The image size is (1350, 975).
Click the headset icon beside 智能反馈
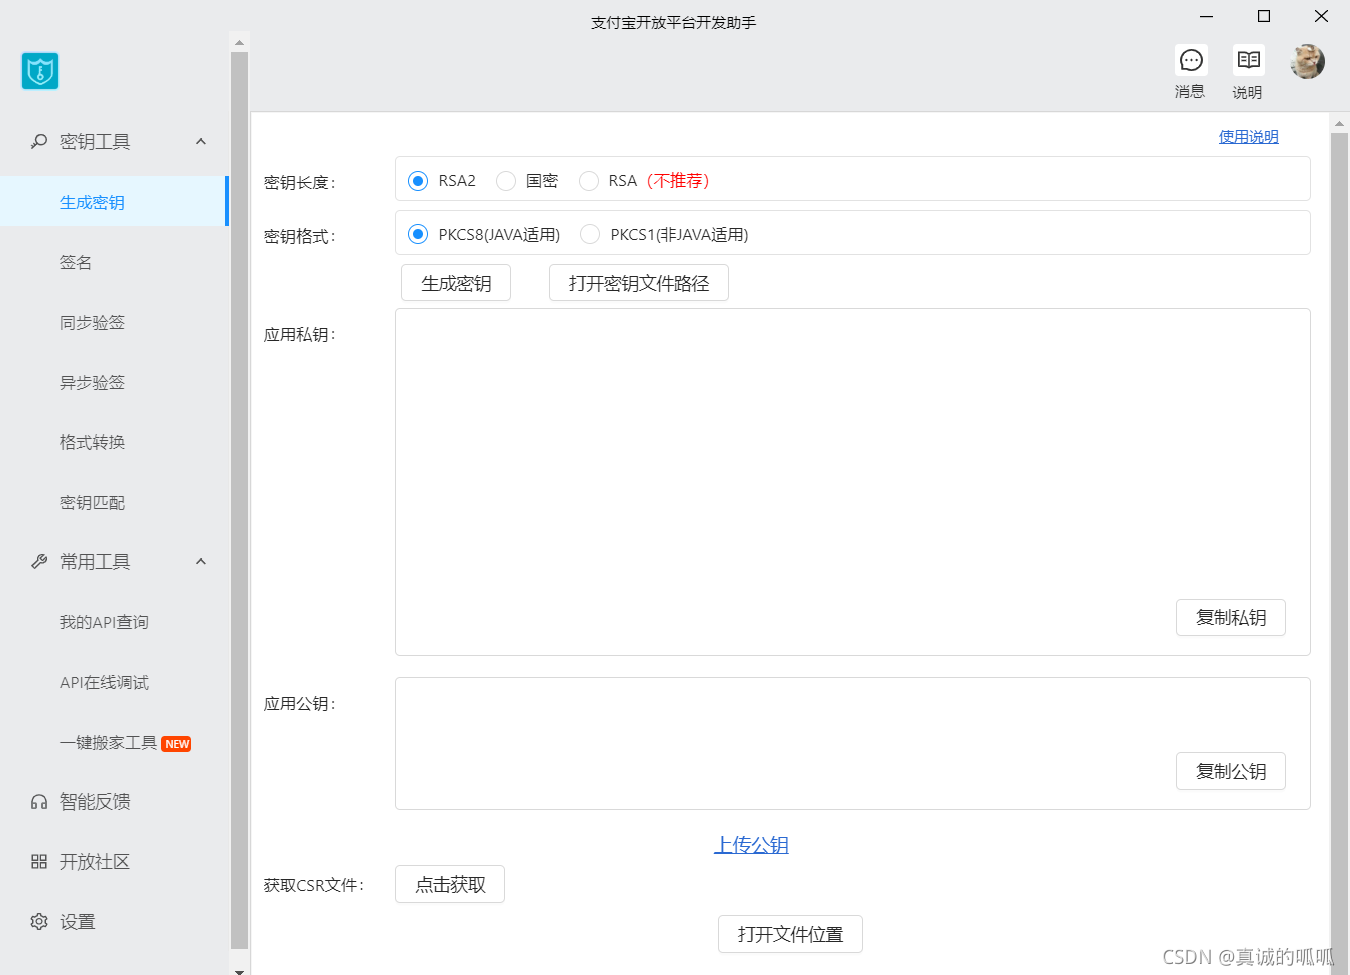pos(39,802)
